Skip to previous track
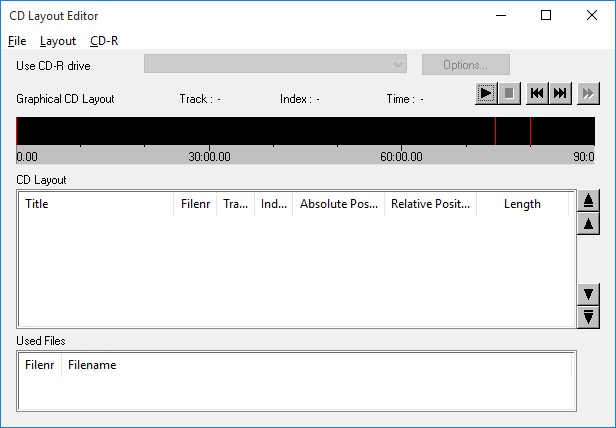This screenshot has height=428, width=616. pyautogui.click(x=537, y=94)
